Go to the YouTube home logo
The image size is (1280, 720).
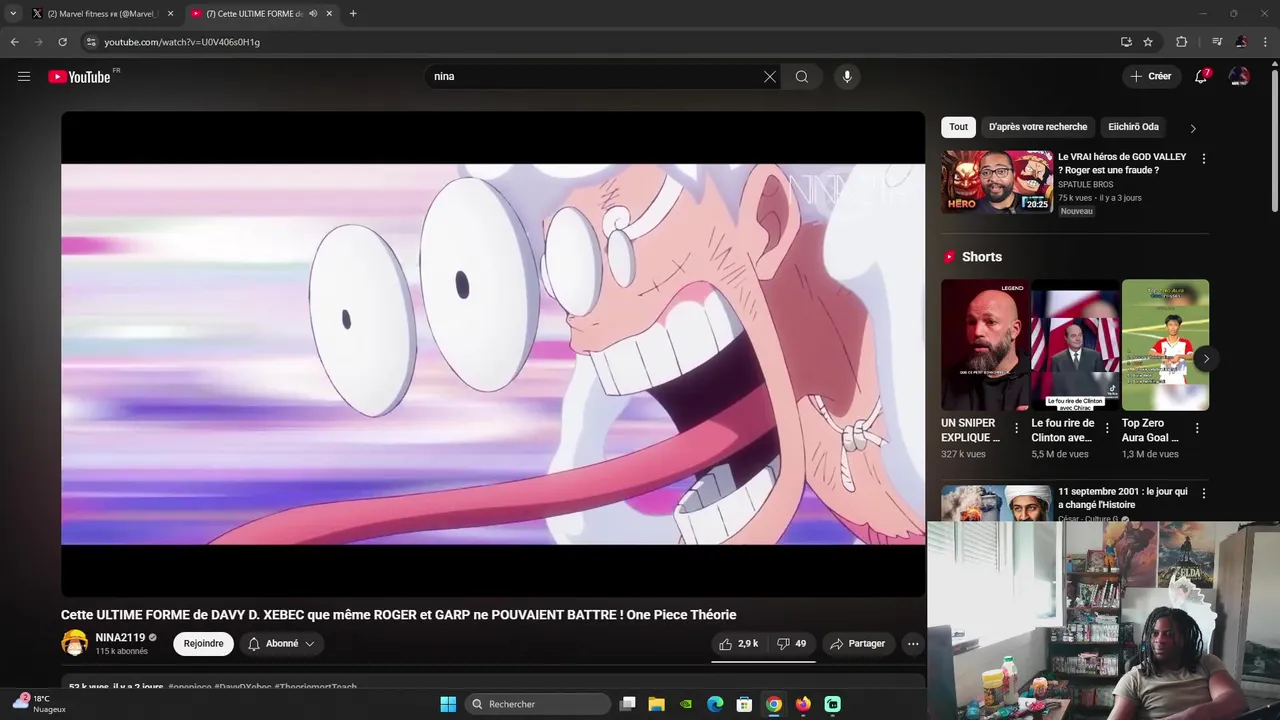pyautogui.click(x=79, y=77)
